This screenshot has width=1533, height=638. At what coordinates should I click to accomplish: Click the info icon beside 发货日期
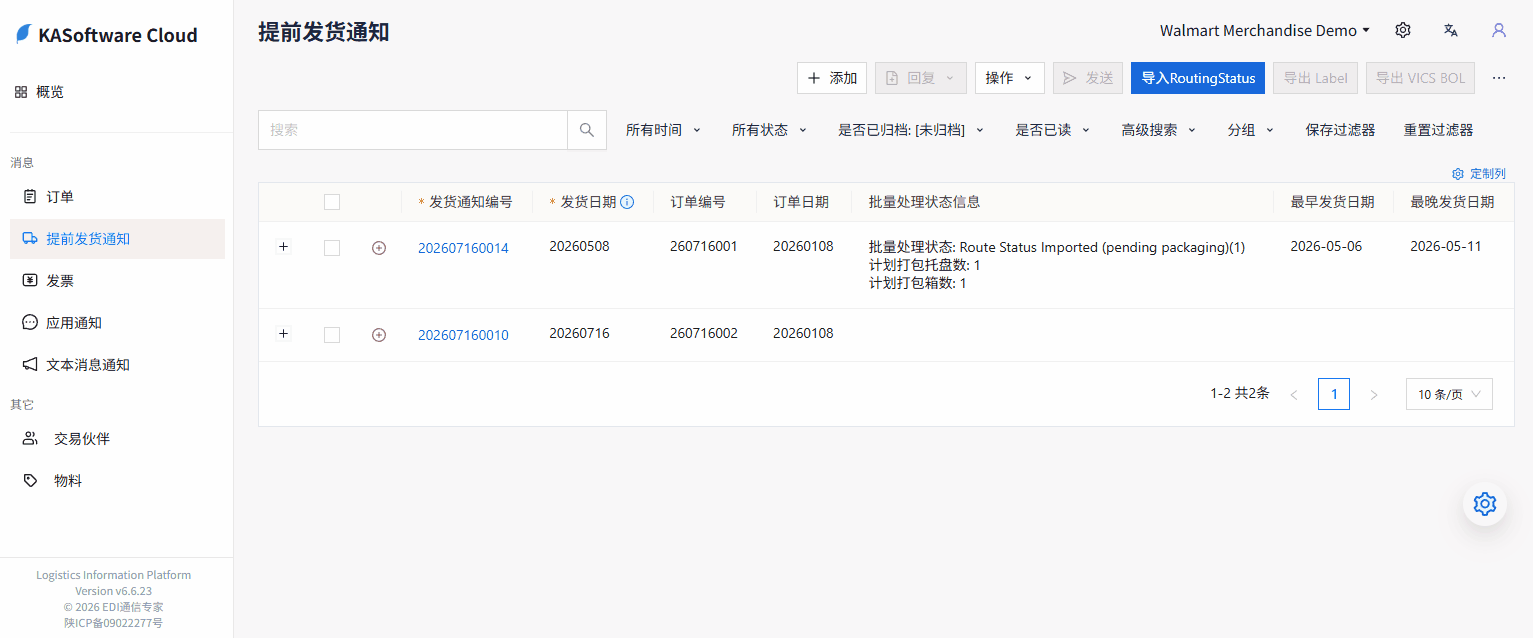627,202
